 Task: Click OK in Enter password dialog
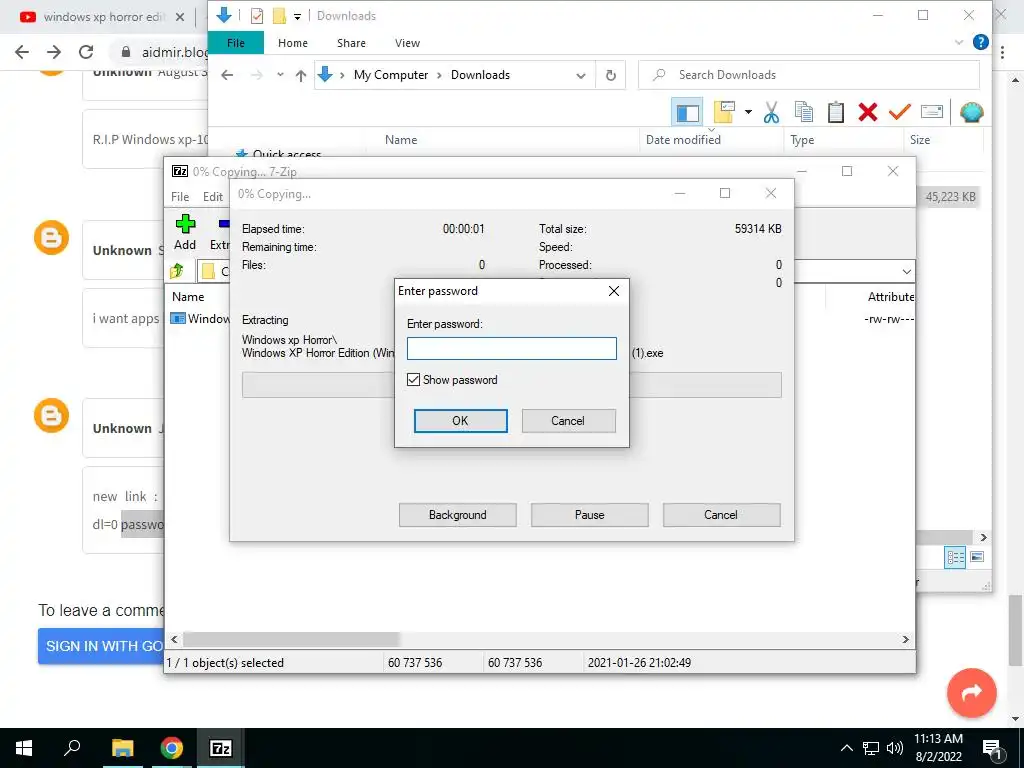(x=460, y=421)
